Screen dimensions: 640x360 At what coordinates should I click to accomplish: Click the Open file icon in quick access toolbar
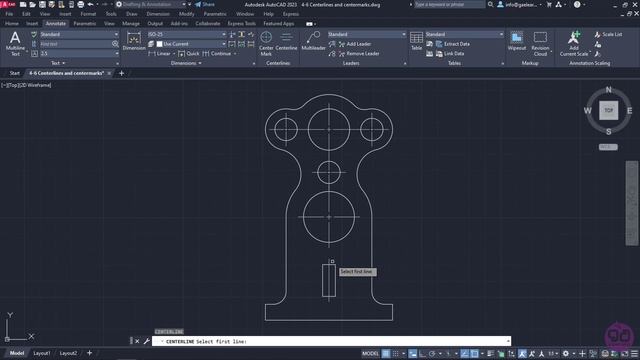33,4
